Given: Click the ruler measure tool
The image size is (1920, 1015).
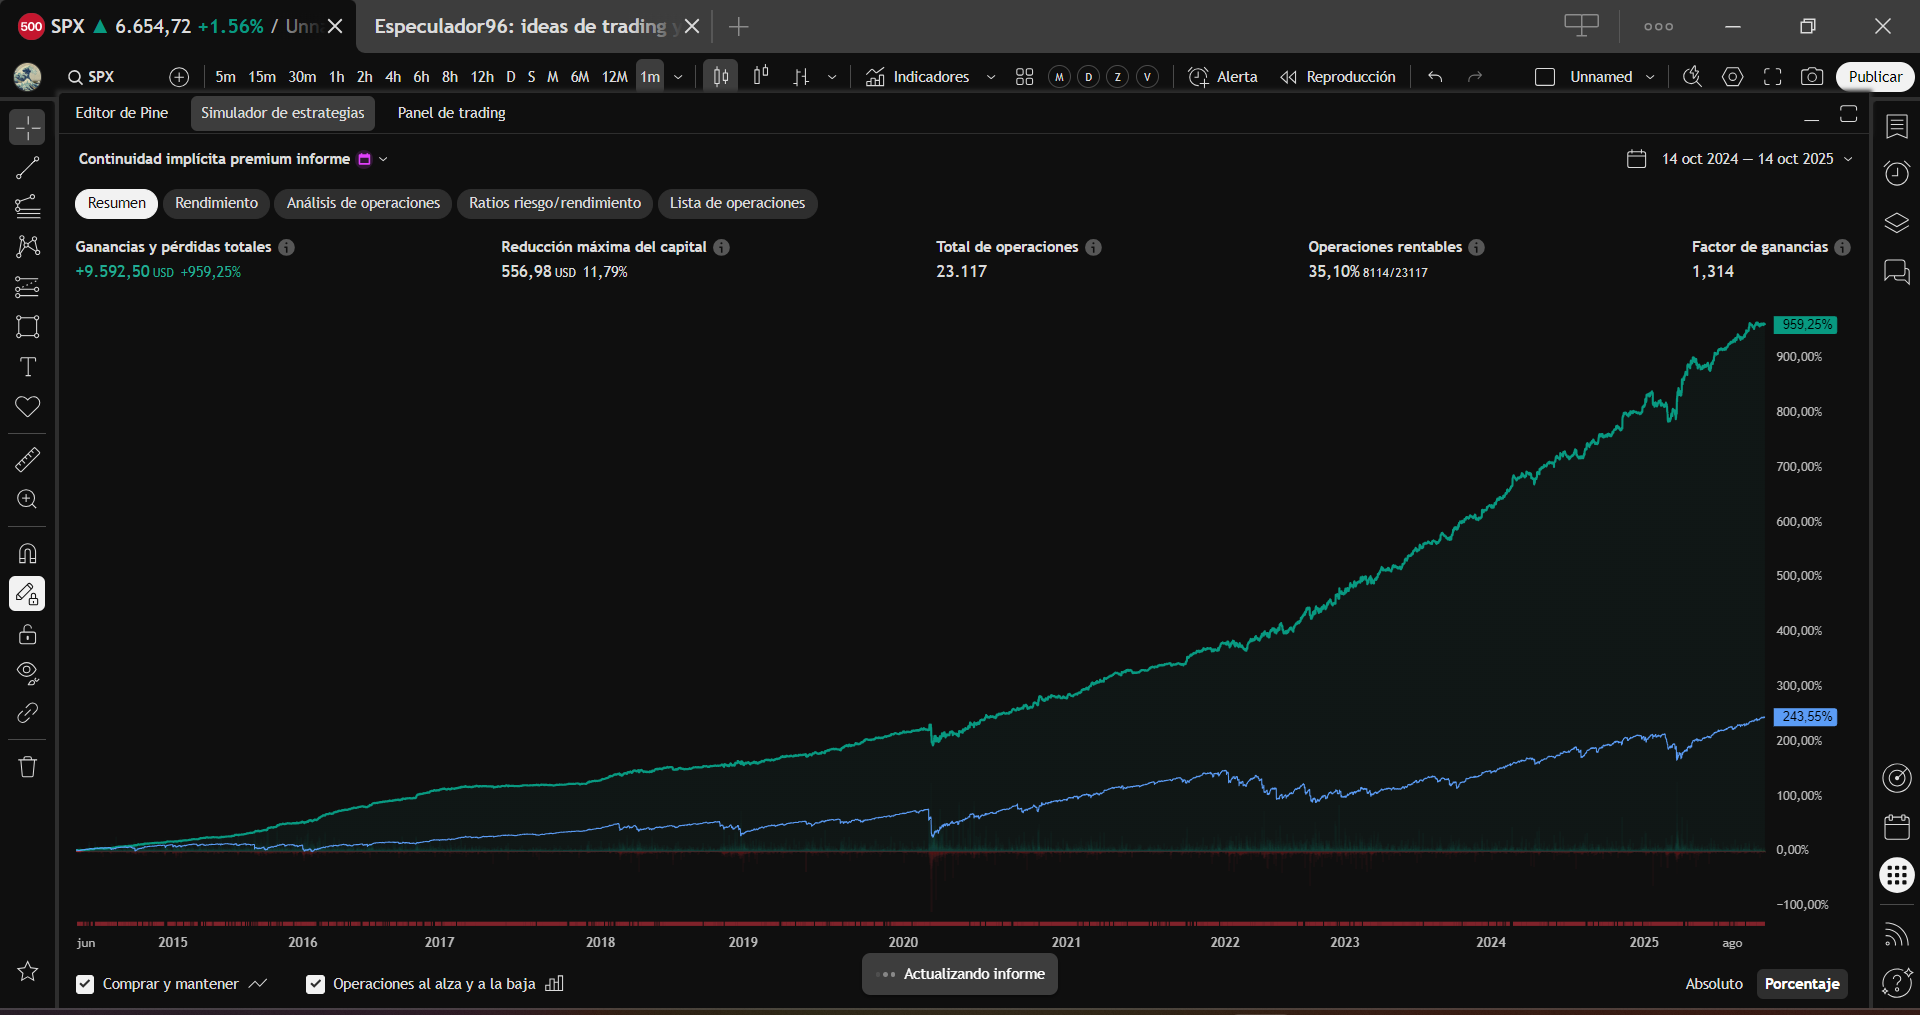Looking at the screenshot, I should tap(27, 460).
